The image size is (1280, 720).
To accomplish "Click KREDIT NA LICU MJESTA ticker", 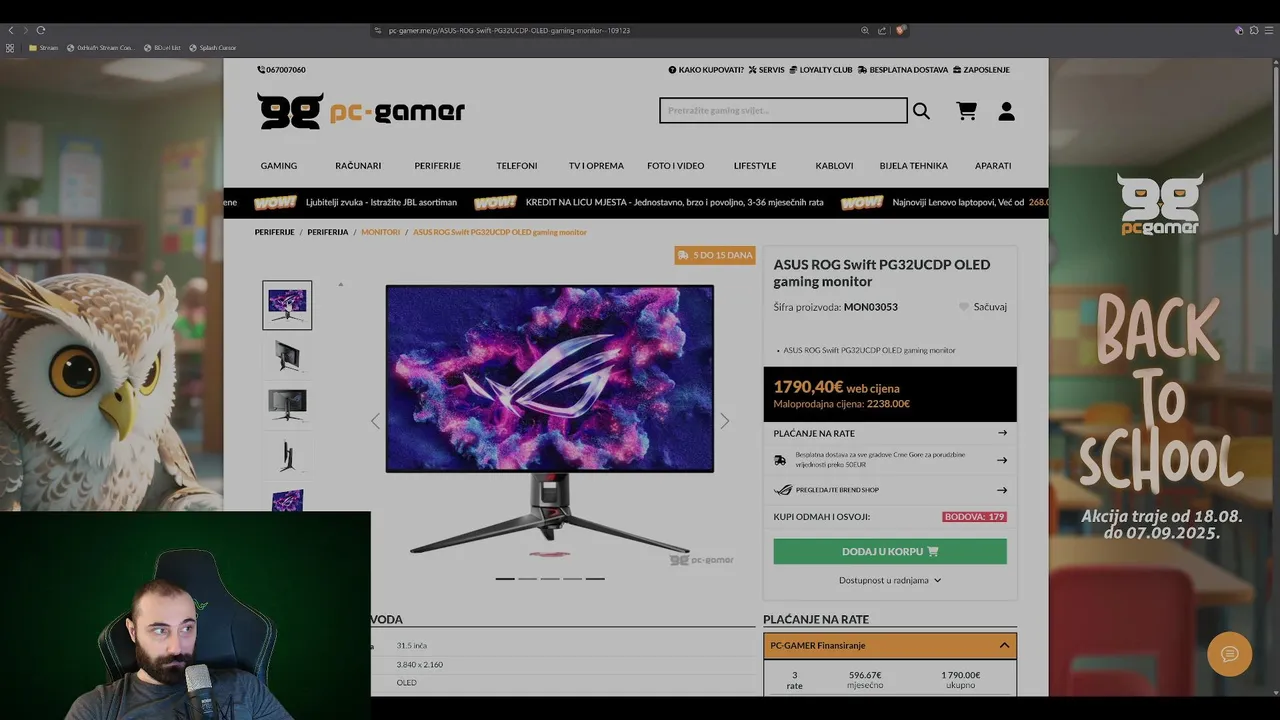I will click(675, 202).
